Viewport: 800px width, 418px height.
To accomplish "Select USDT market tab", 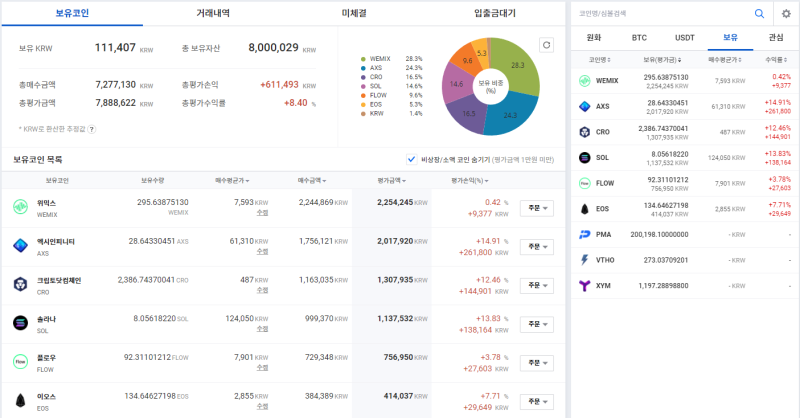I will point(685,38).
